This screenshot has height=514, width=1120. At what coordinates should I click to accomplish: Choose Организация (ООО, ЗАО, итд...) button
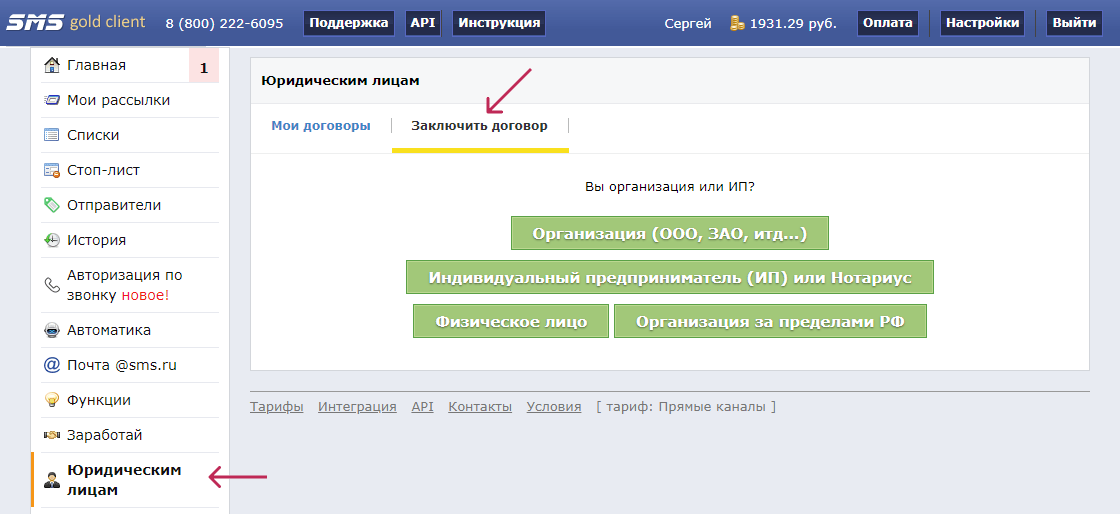[670, 233]
